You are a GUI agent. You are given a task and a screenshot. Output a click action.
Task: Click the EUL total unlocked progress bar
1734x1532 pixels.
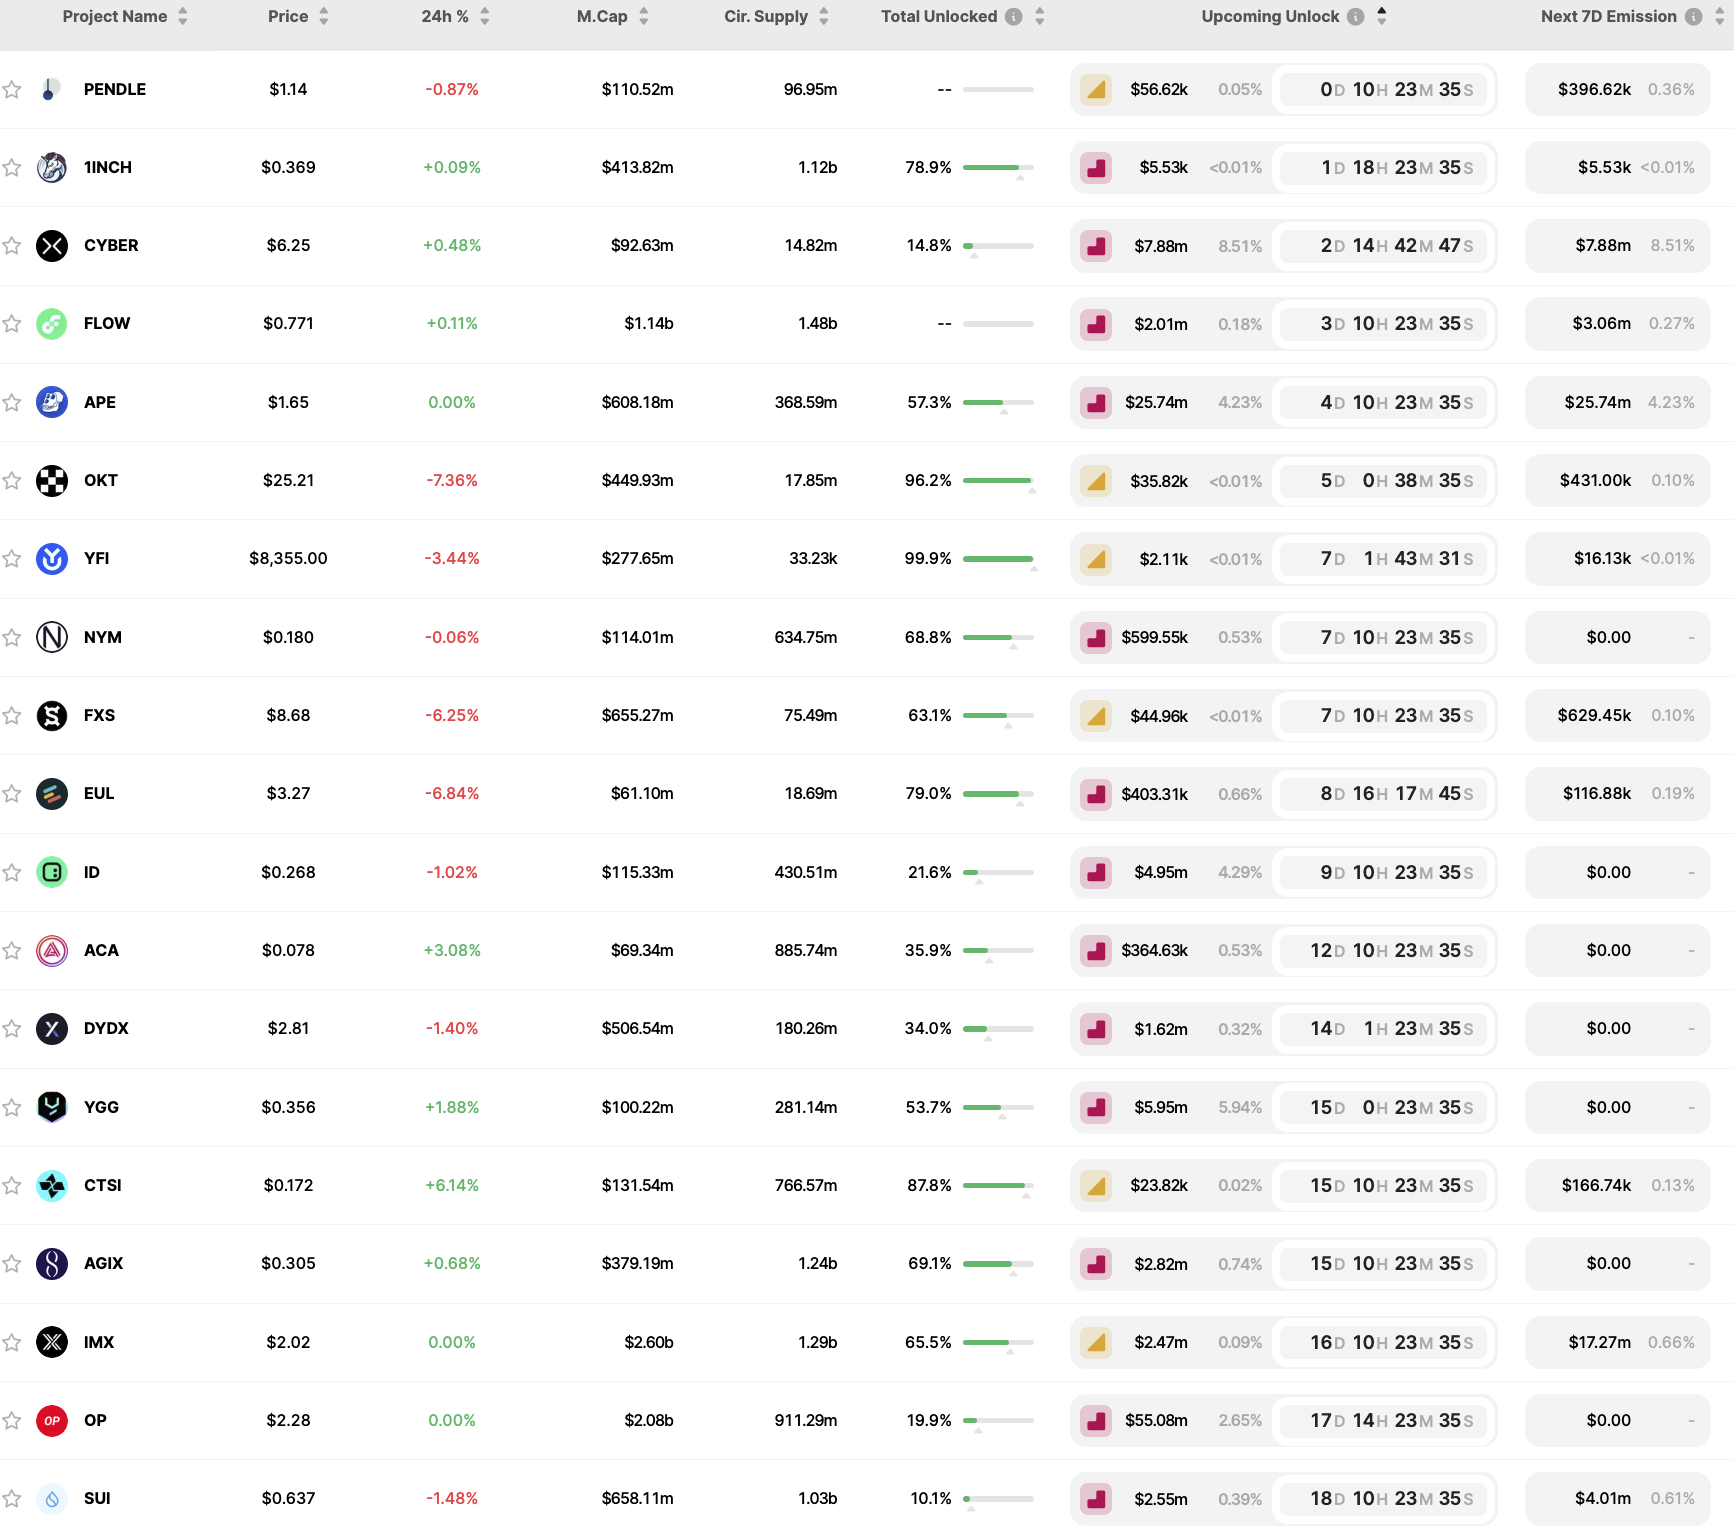997,794
